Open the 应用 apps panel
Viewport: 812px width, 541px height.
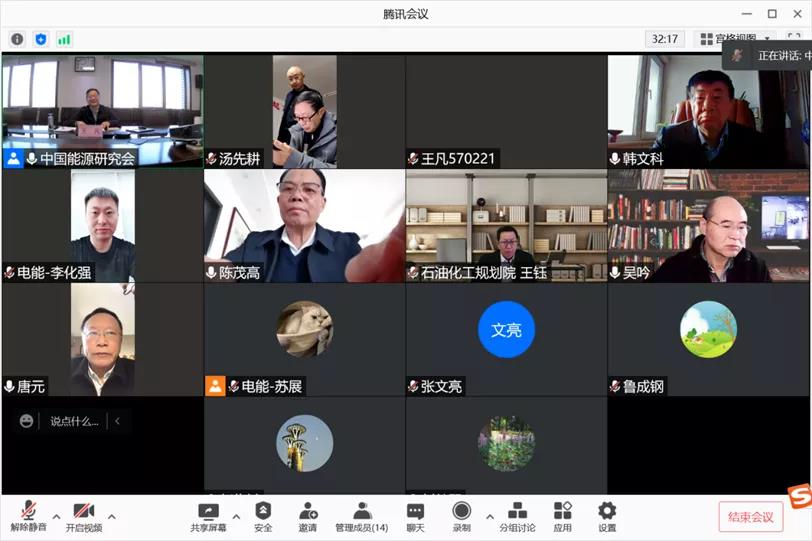click(x=563, y=516)
